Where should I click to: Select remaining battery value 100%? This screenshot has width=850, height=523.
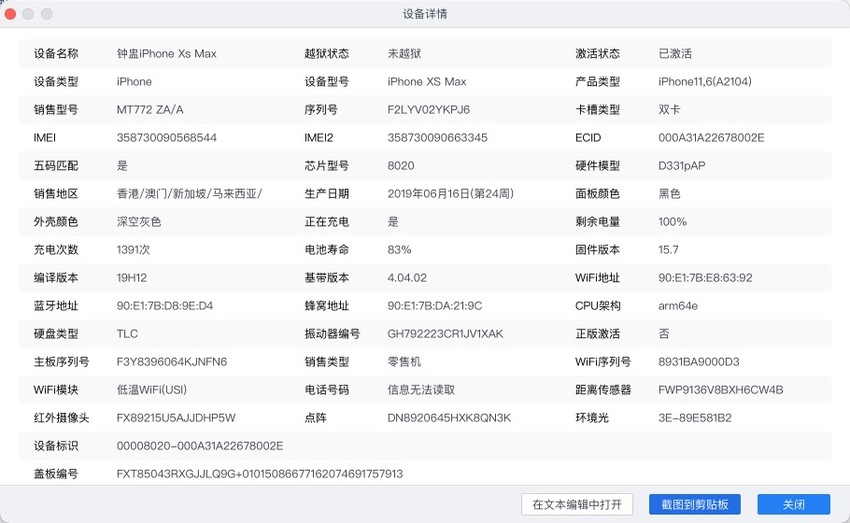(672, 222)
